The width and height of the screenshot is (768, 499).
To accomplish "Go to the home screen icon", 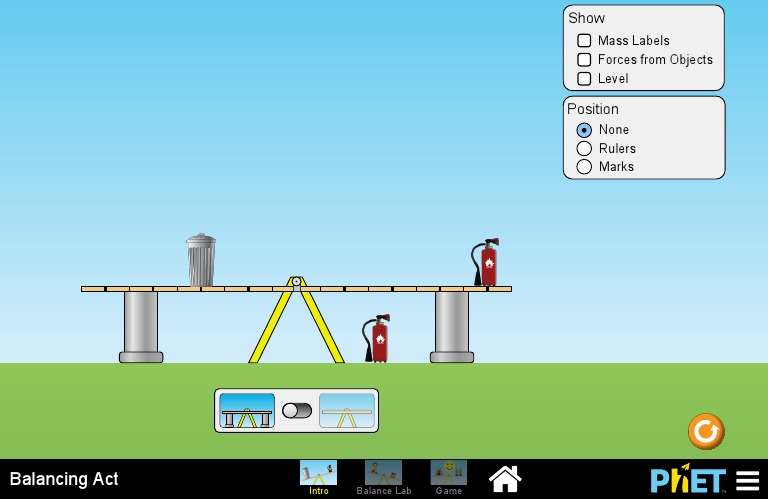I will click(505, 479).
